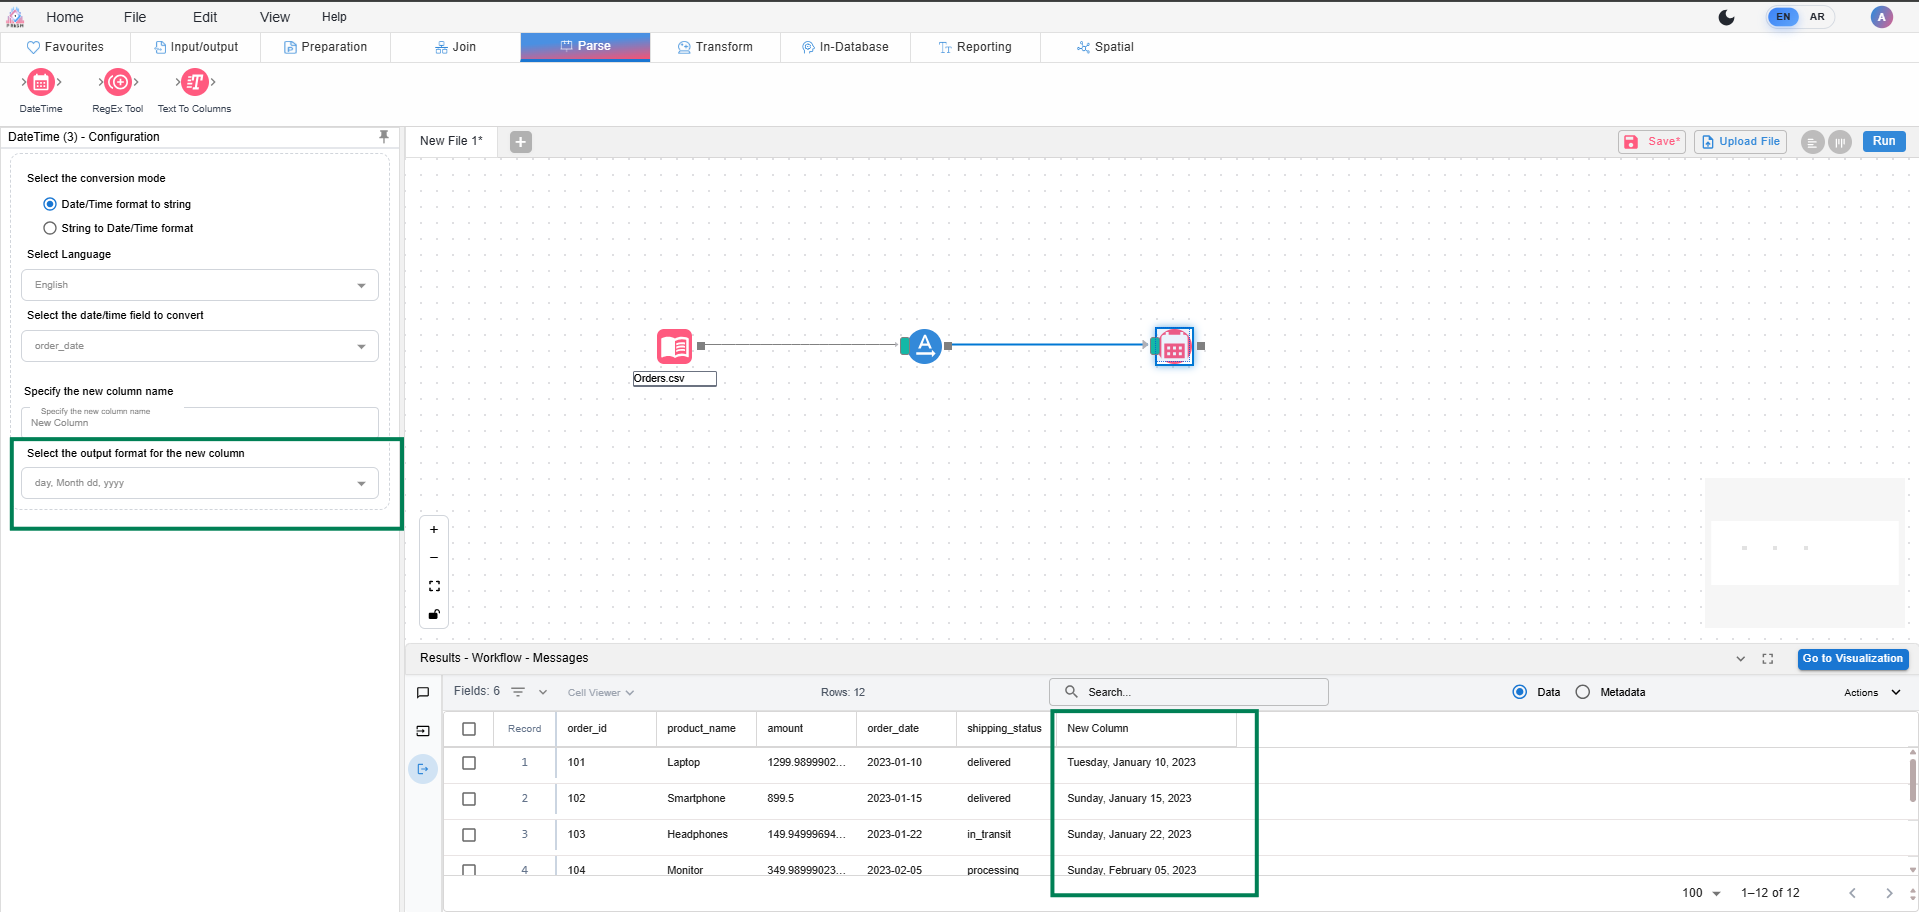
Task: Select the Text To Columns tool
Action: pos(195,83)
